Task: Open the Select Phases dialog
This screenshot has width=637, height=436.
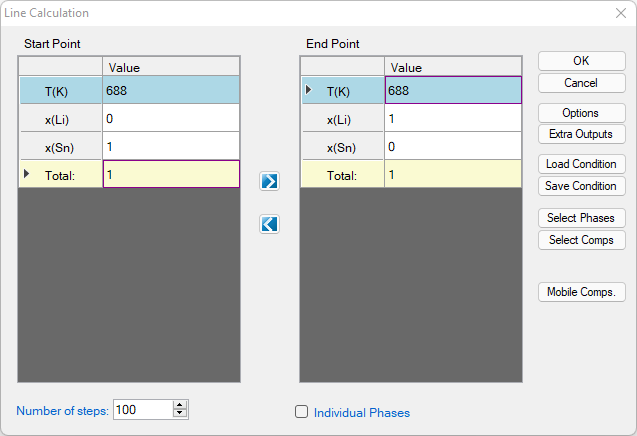Action: (581, 218)
